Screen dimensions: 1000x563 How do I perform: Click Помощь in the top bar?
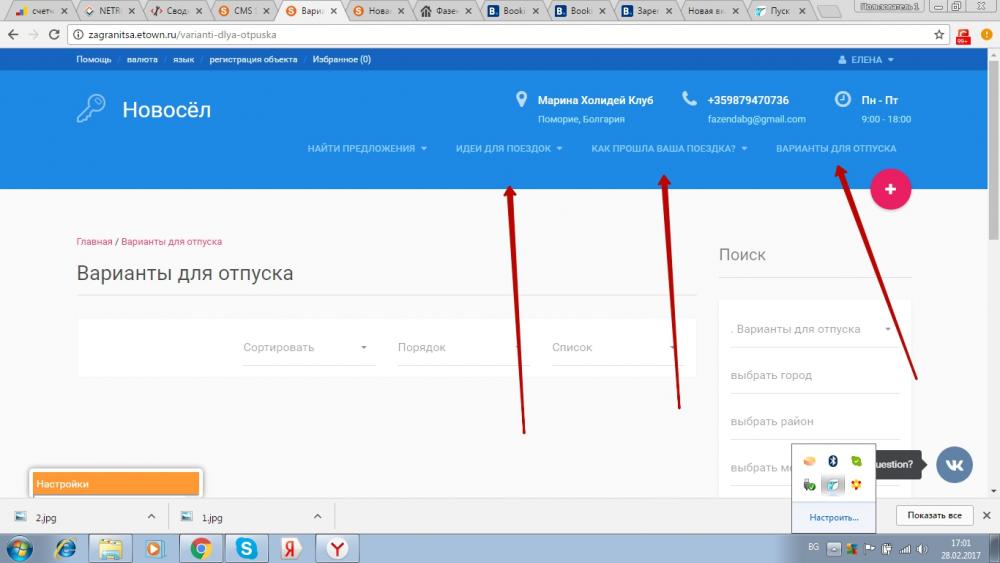pyautogui.click(x=94, y=59)
